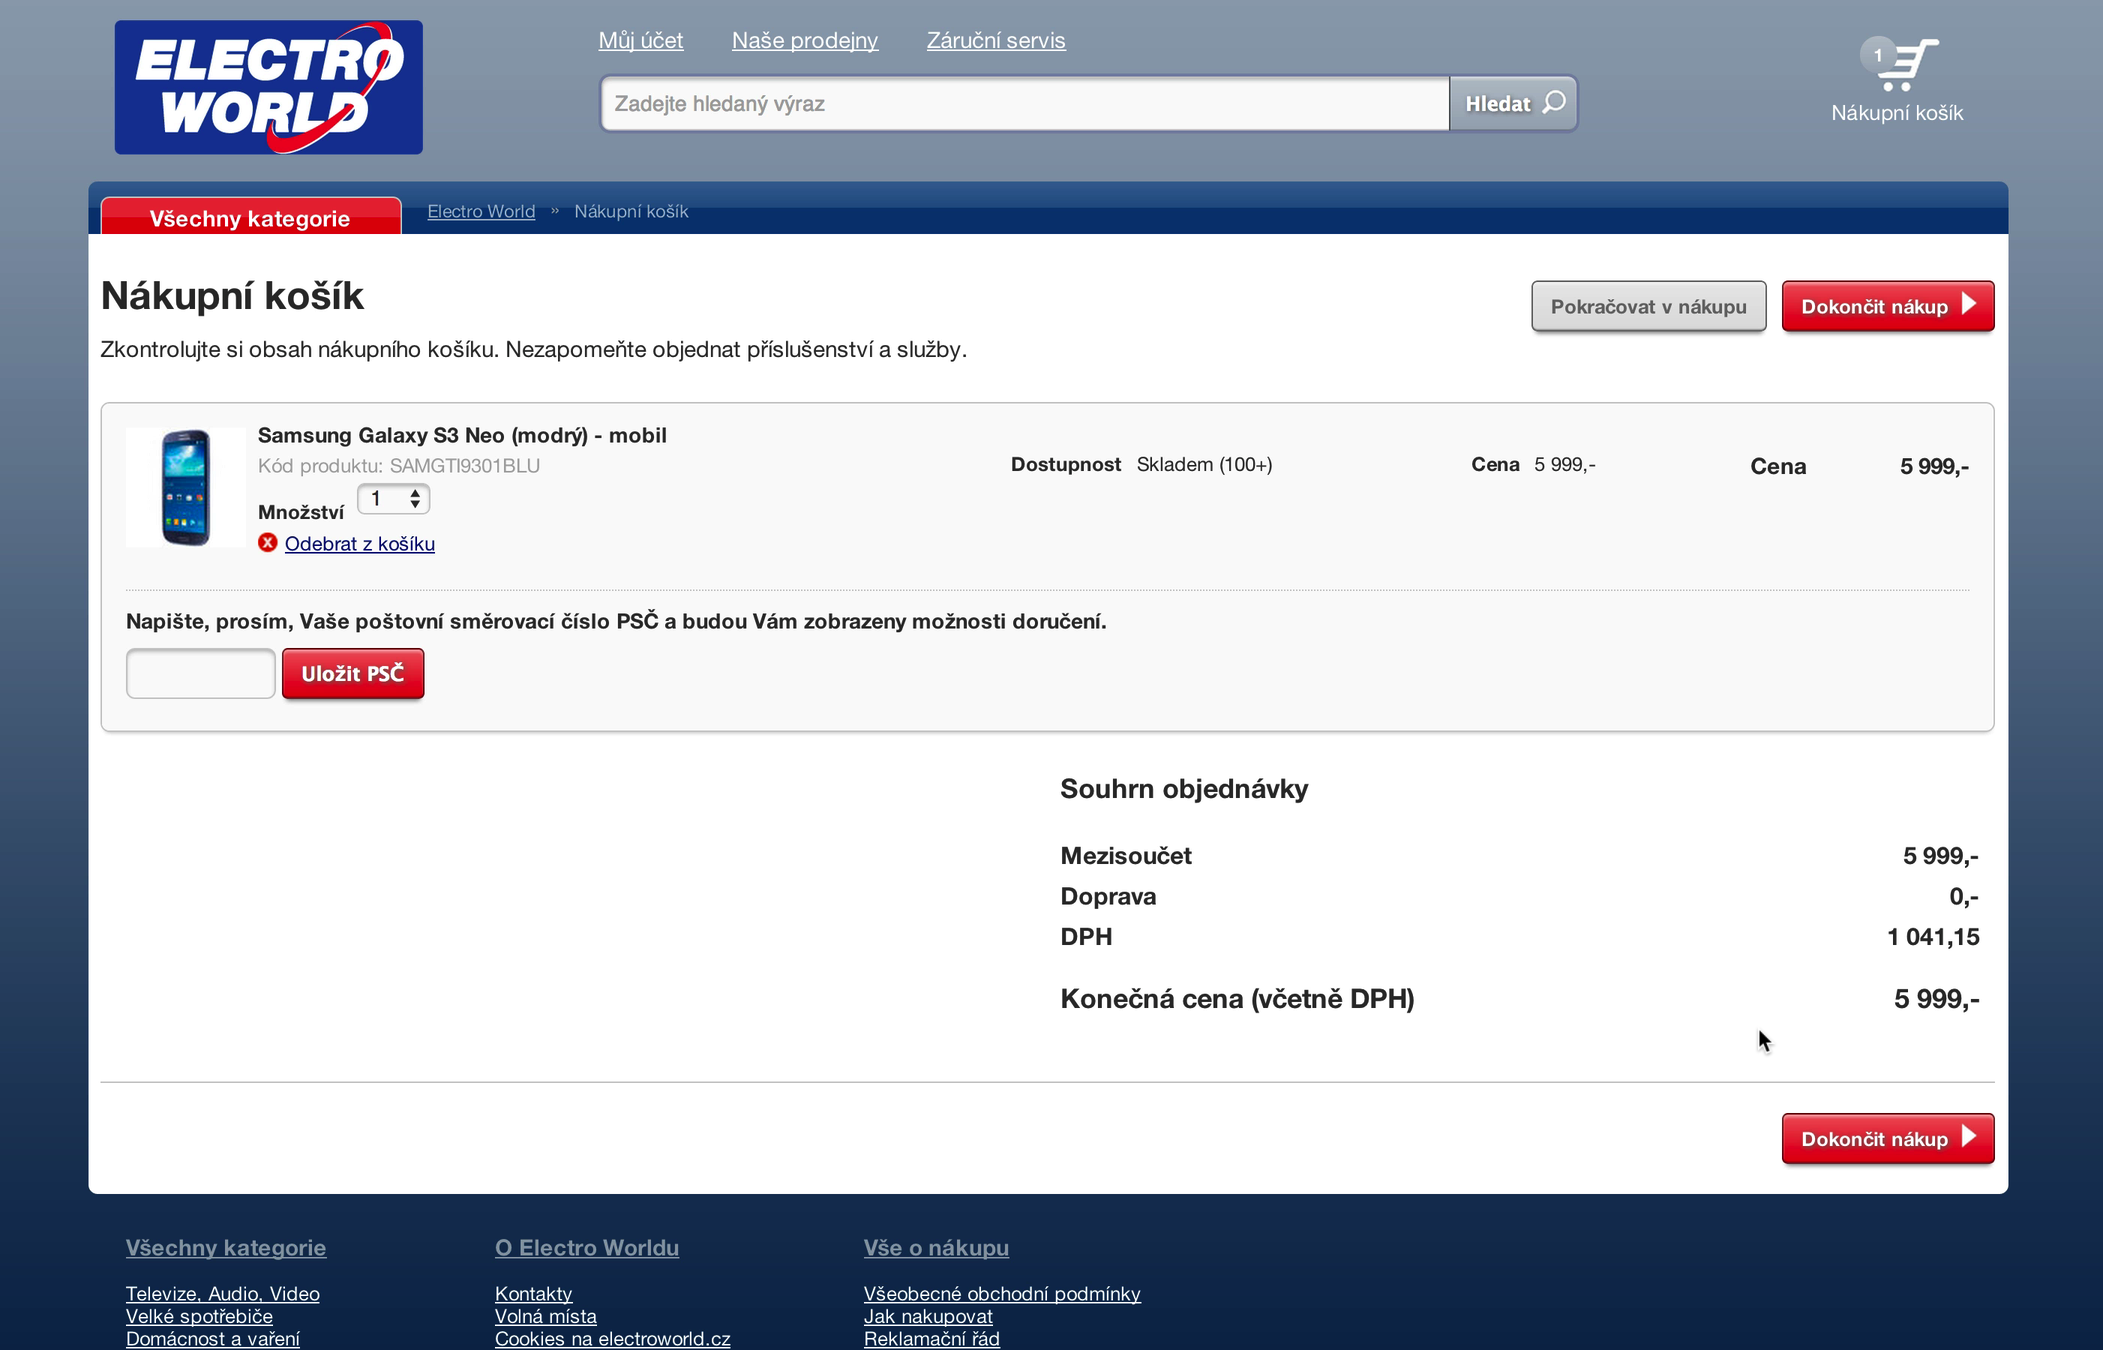Click the Doprava label

pos(1108,897)
